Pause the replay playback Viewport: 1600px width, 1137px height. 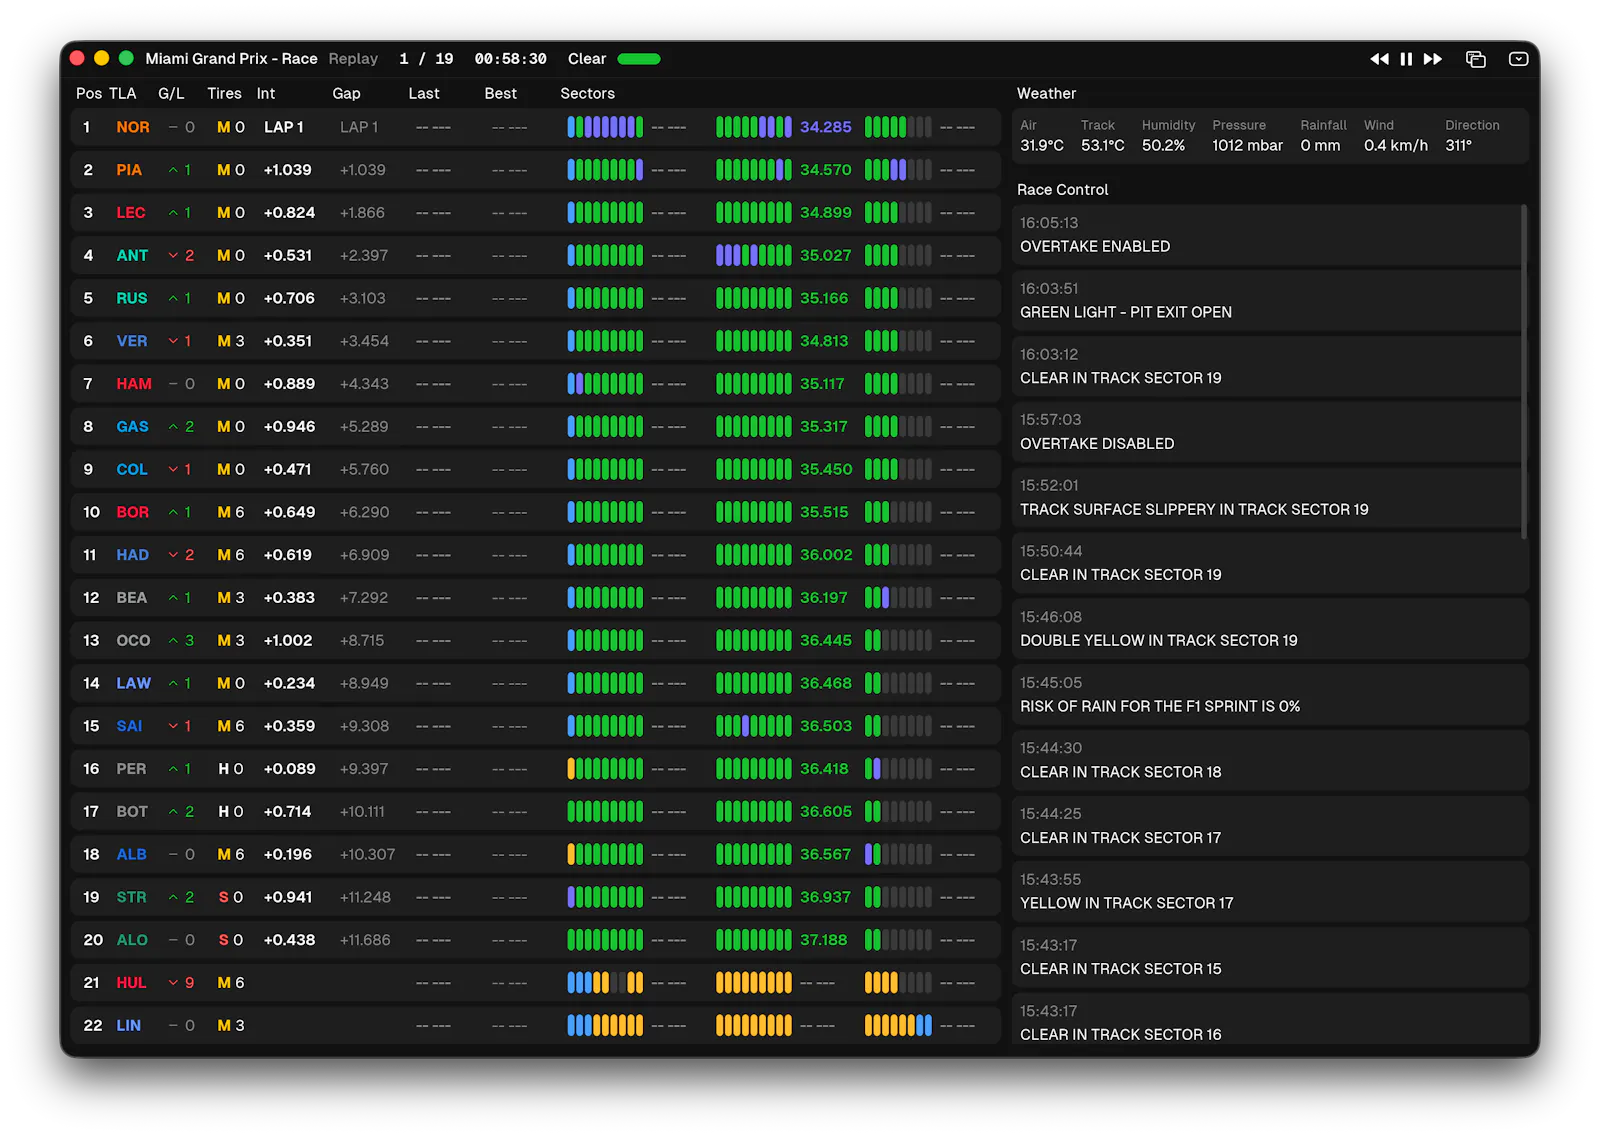tap(1406, 59)
